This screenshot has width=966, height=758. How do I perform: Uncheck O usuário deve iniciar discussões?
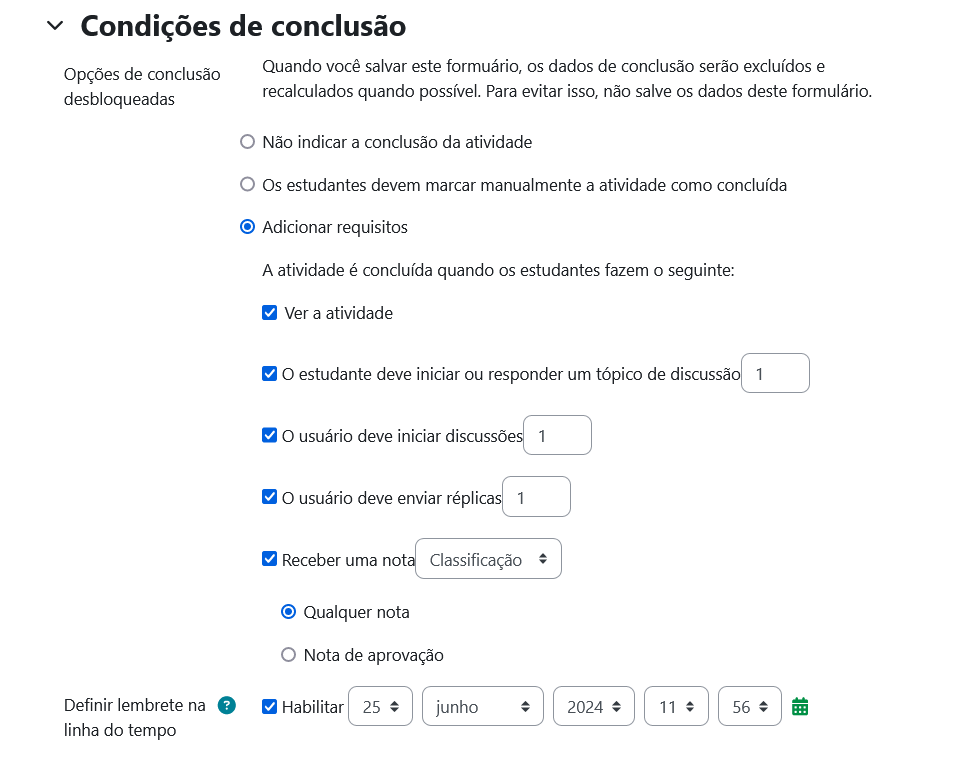[x=269, y=436]
